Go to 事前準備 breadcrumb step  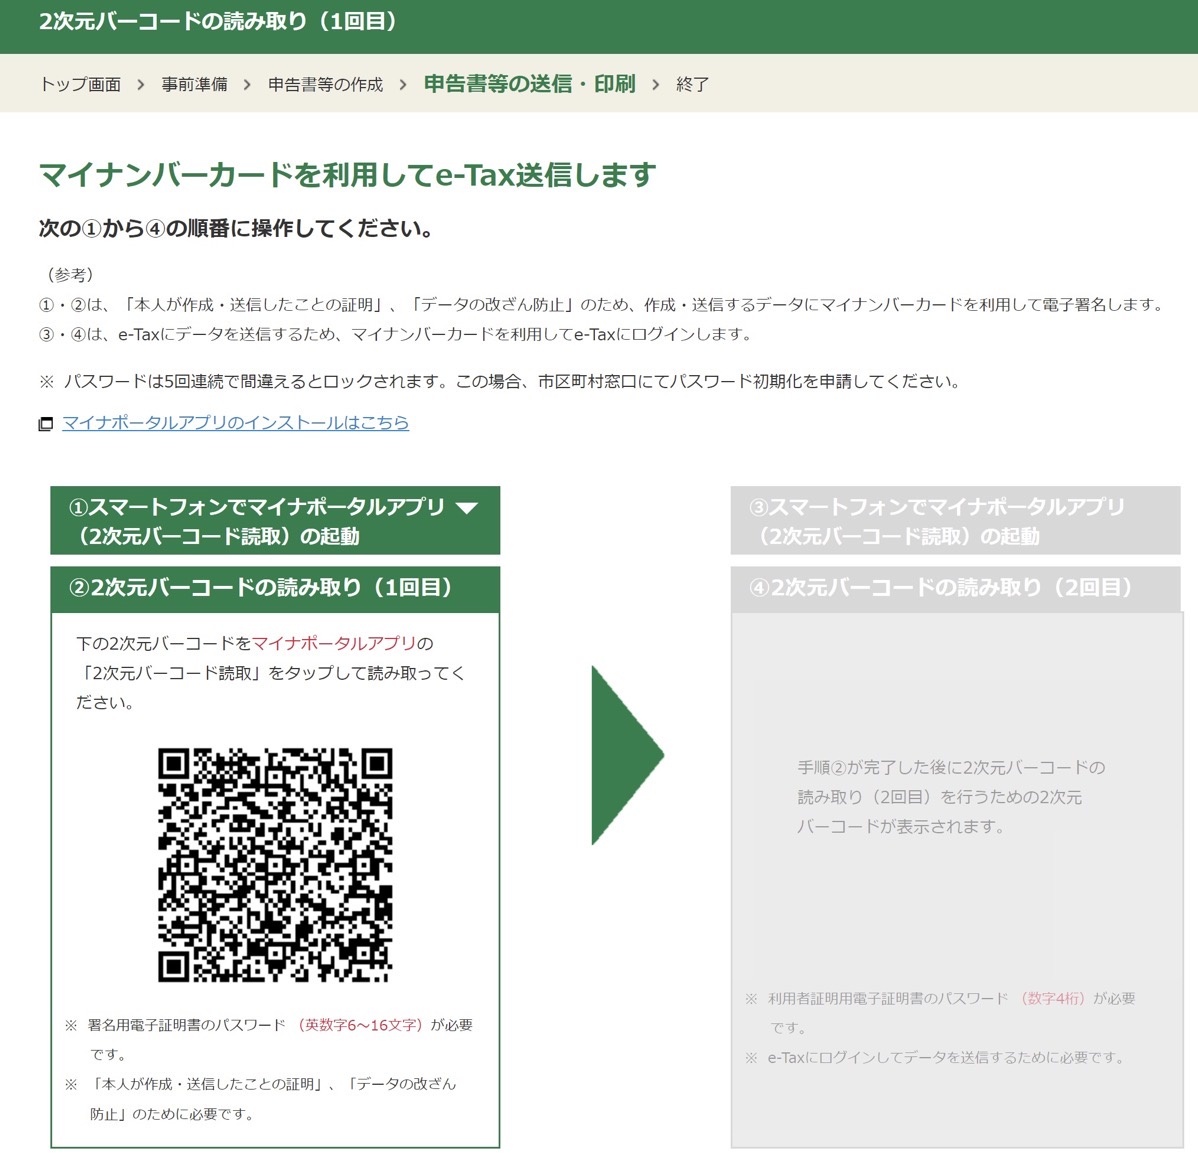coord(194,84)
